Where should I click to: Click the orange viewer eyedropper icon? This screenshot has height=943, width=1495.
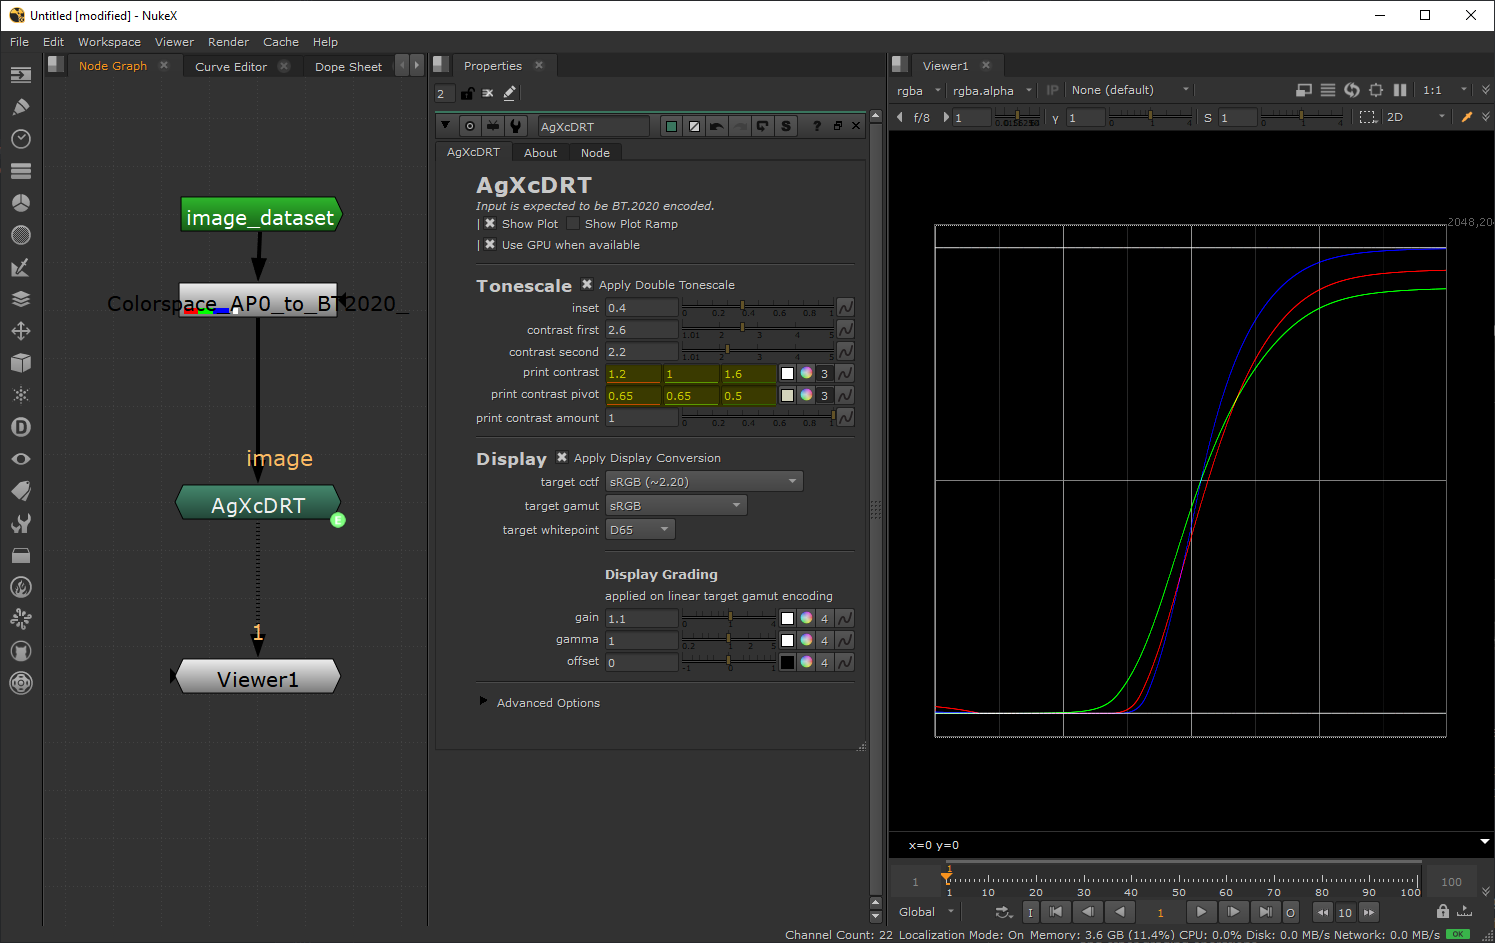(1467, 117)
